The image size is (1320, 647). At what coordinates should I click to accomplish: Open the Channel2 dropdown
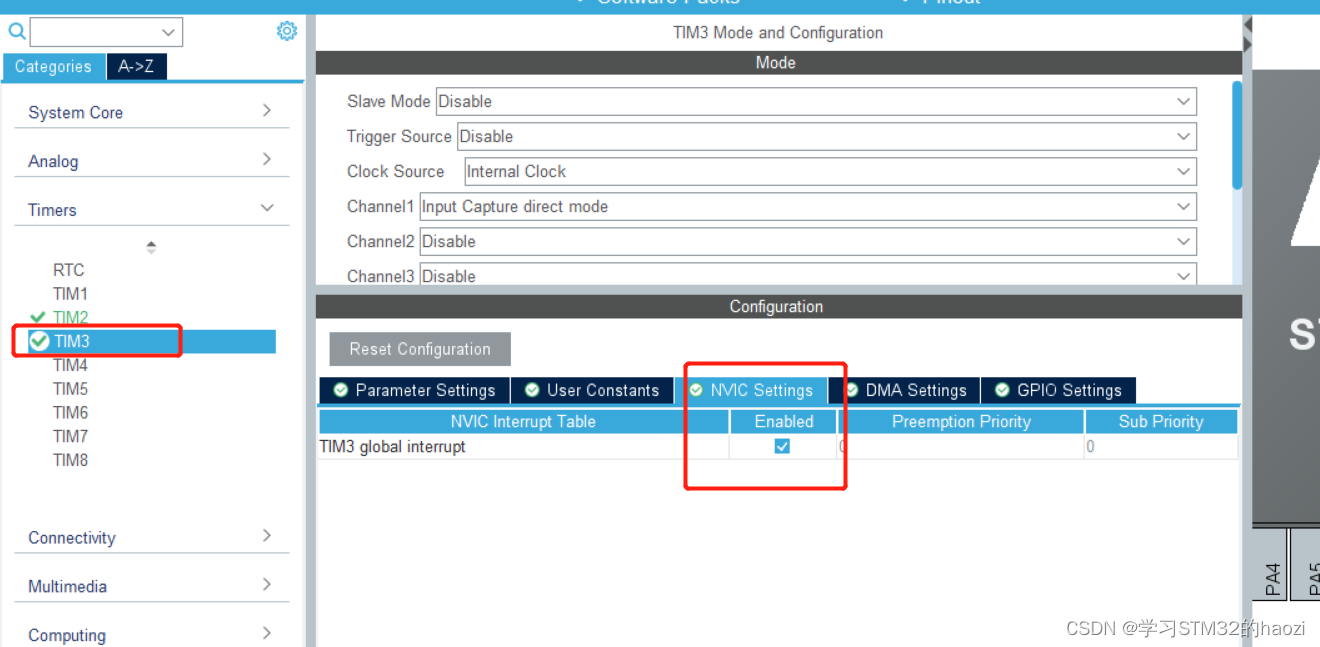tap(808, 241)
